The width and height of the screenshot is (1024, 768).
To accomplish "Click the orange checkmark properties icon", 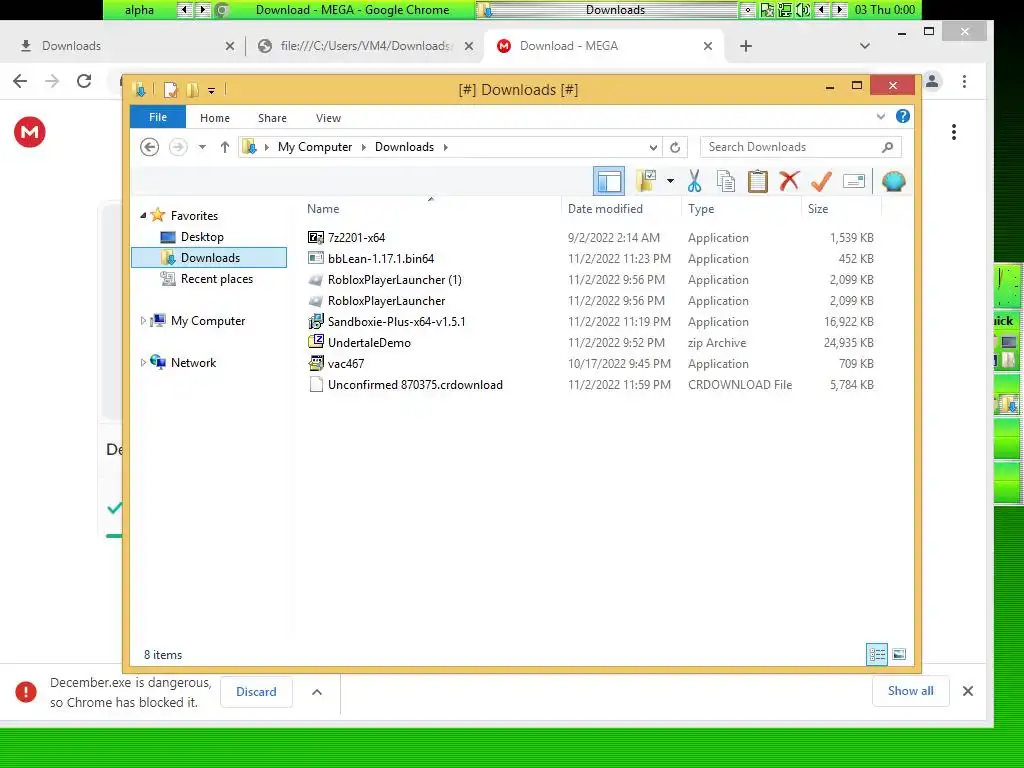I will click(821, 181).
